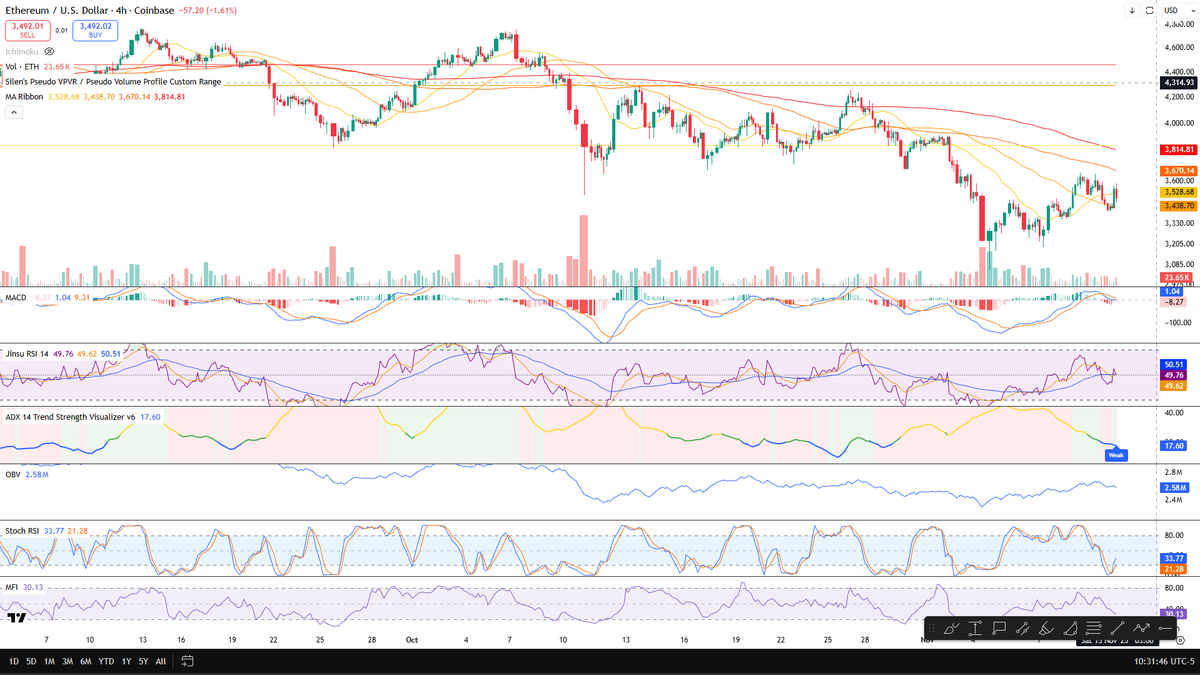
Task: Select the horizontal ray line tool
Action: [x=1165, y=628]
